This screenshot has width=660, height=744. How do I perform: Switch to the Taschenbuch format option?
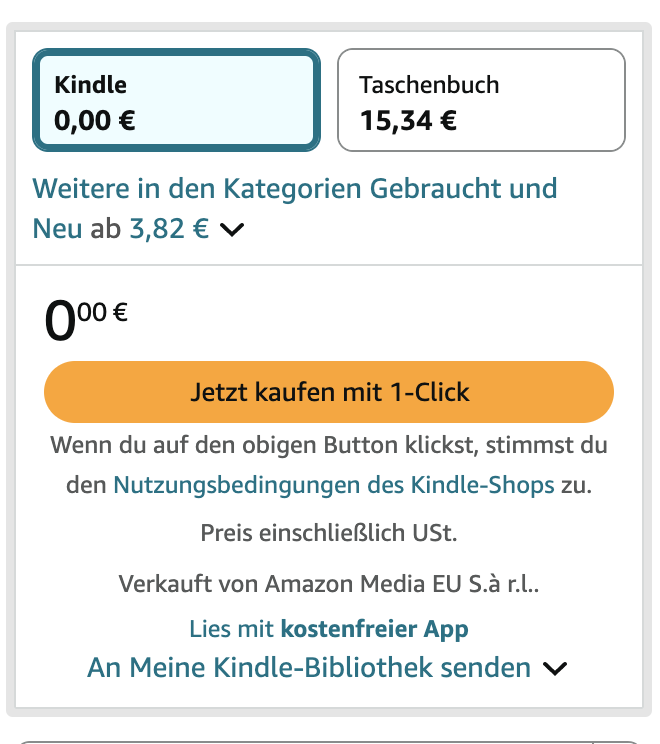coord(481,101)
